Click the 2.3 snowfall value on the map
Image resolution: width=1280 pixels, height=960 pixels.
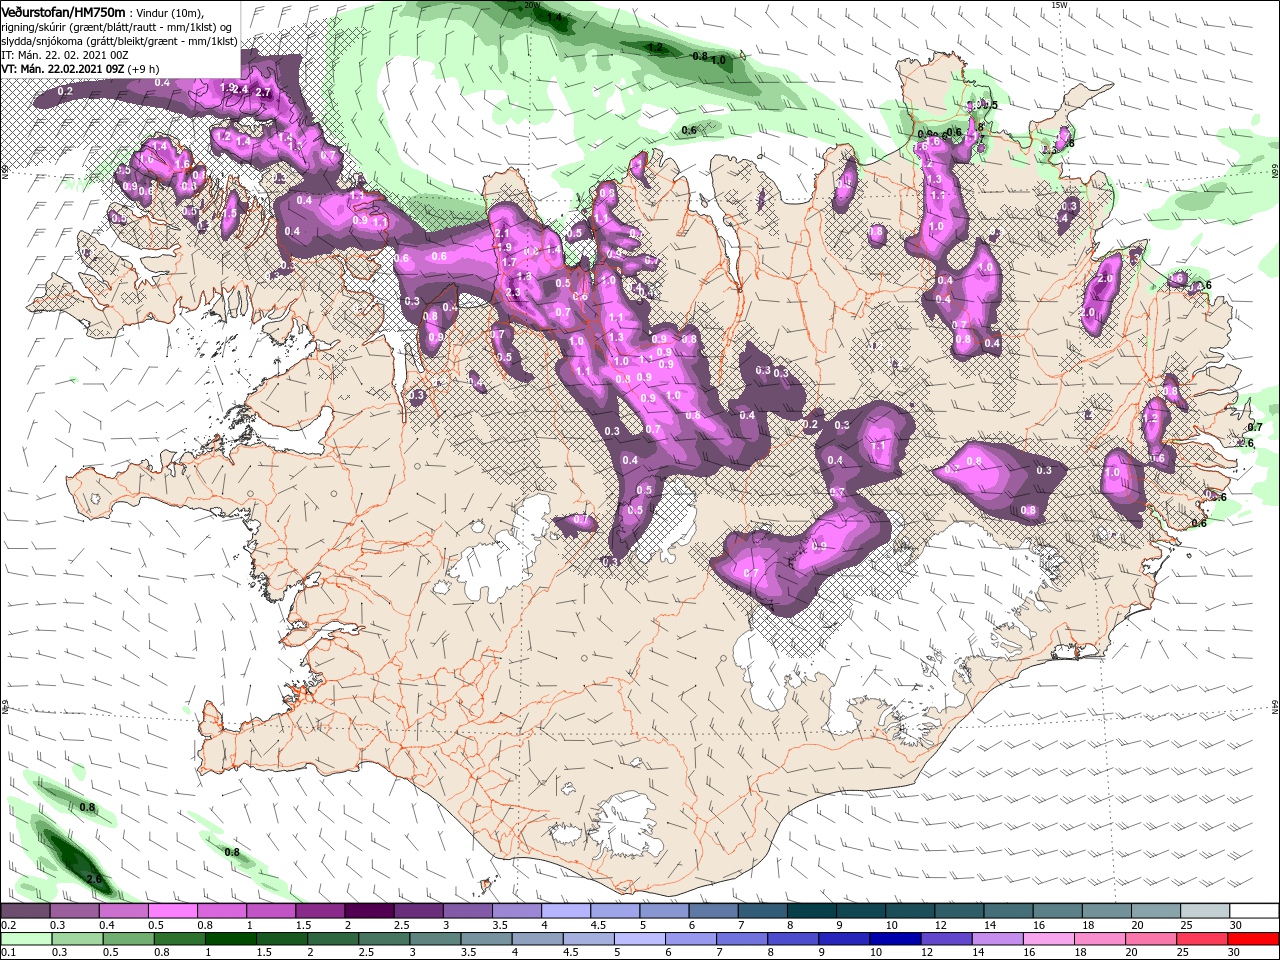[x=514, y=292]
